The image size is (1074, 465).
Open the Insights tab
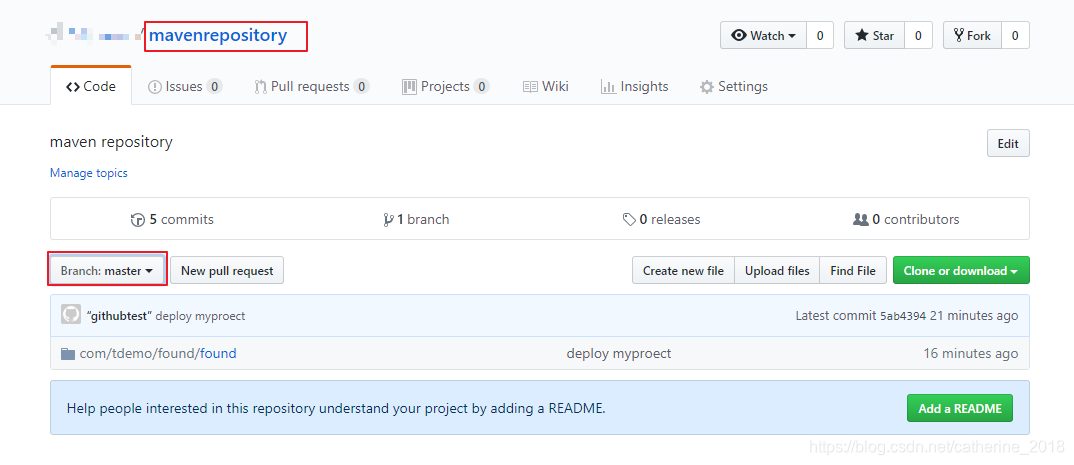[634, 86]
